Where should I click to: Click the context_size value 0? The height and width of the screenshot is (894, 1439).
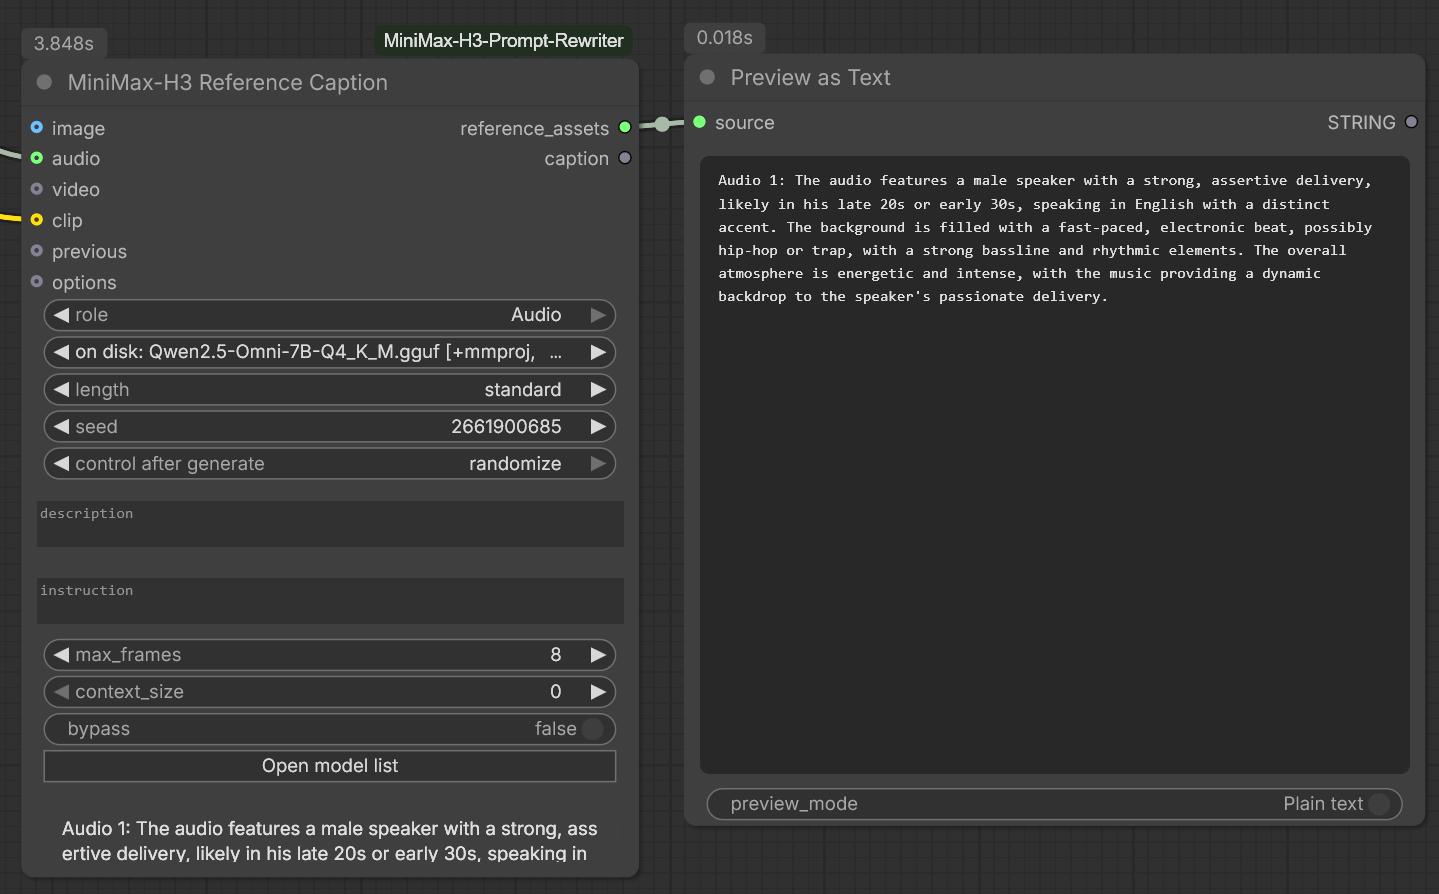pos(556,692)
